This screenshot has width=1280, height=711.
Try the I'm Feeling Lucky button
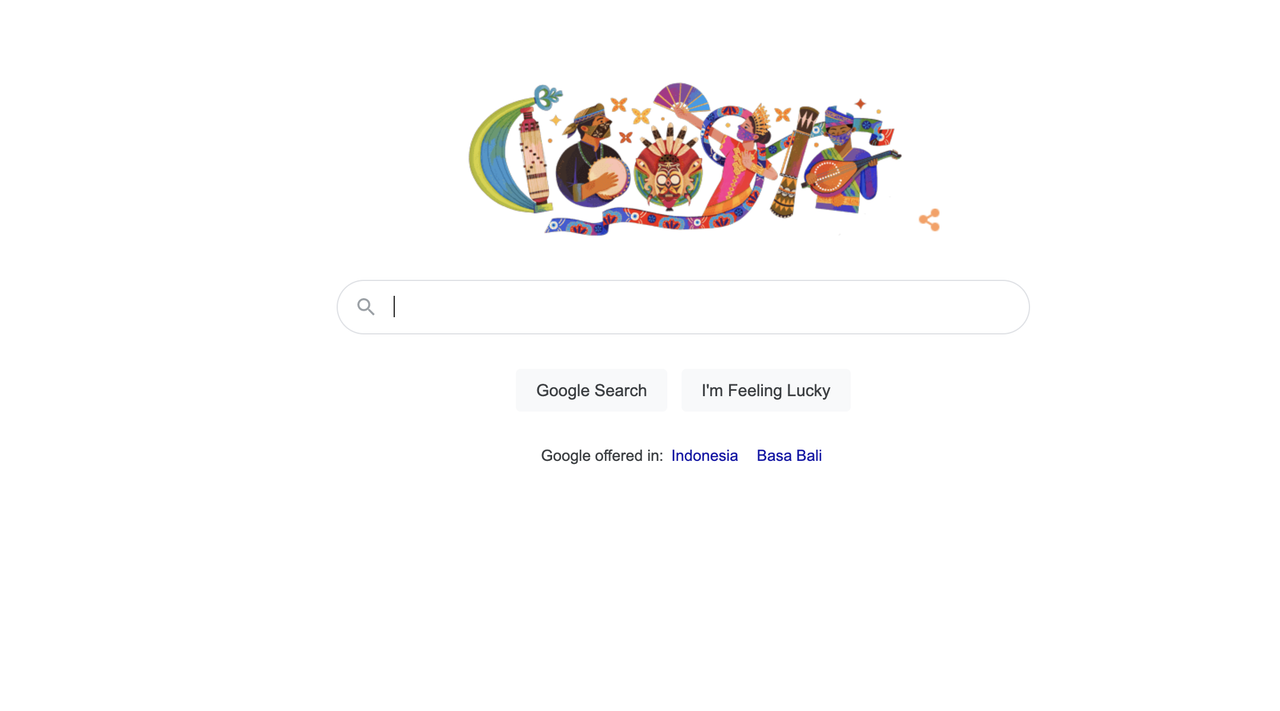tap(766, 390)
